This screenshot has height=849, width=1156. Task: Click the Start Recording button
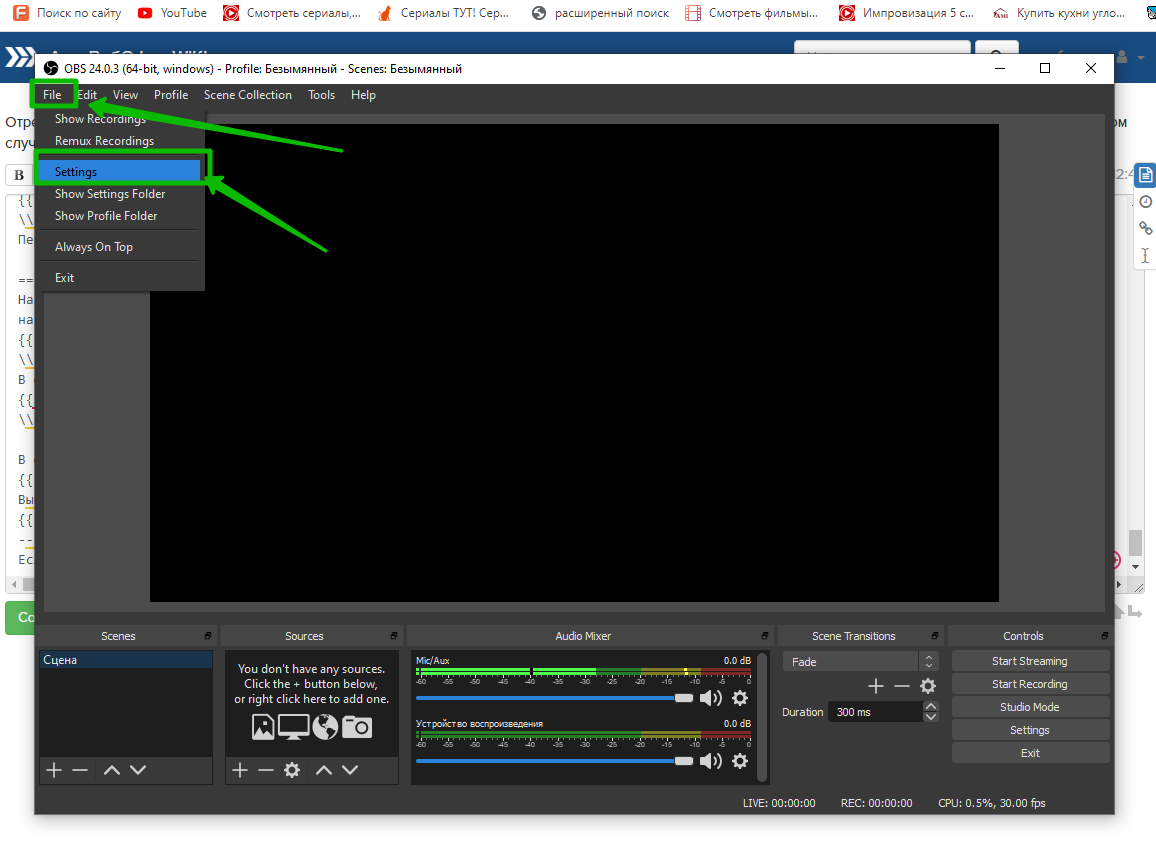coord(1029,684)
